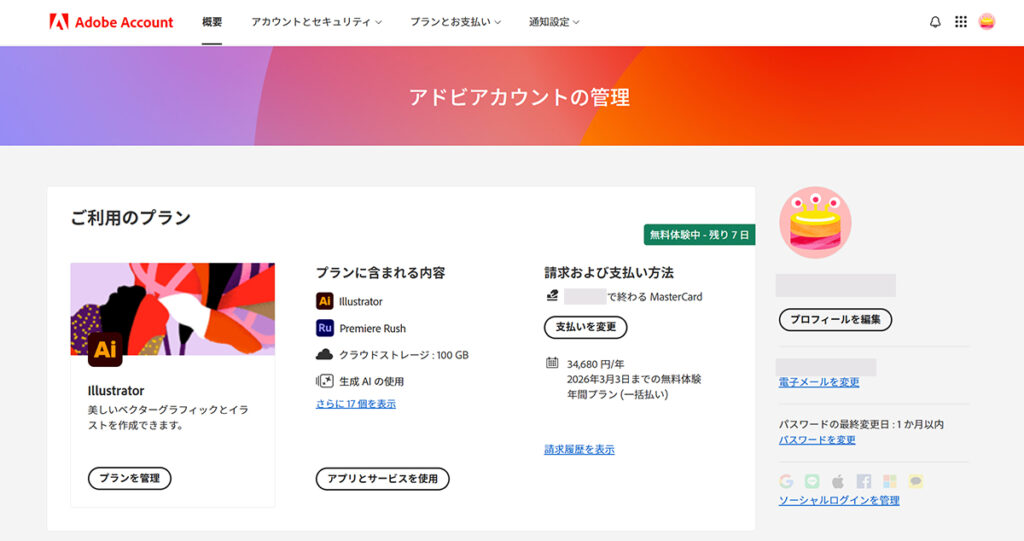Click the 支払いを変更 button
Image resolution: width=1024 pixels, height=541 pixels.
pos(586,327)
